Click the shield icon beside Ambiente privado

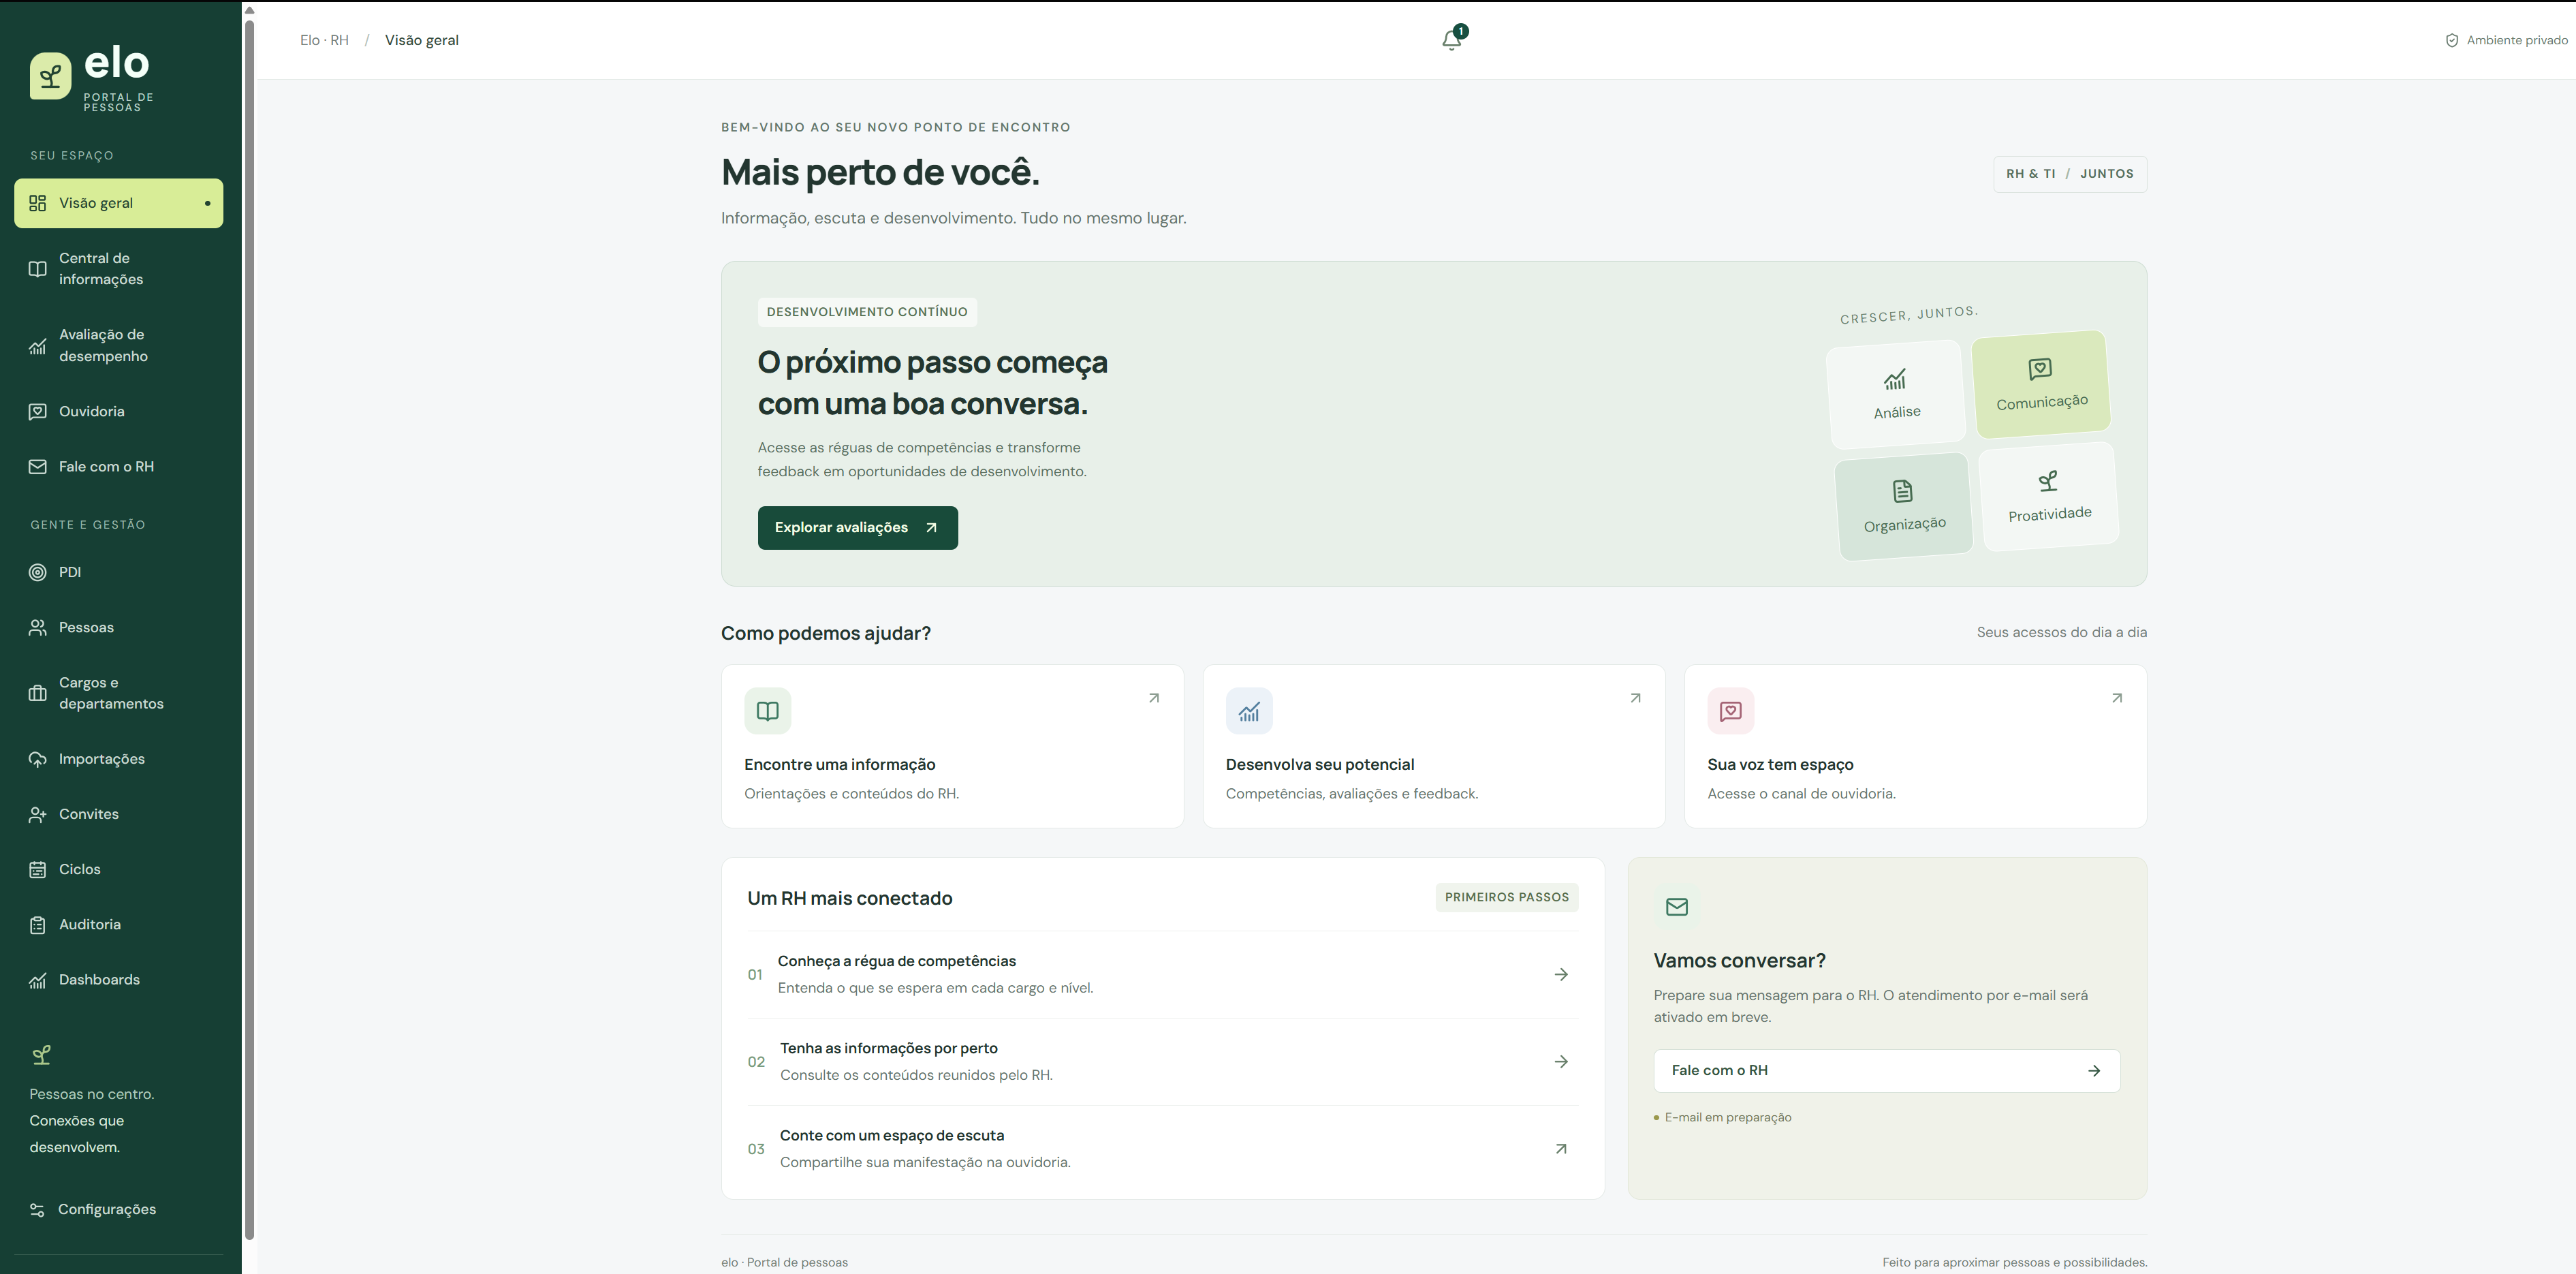pyautogui.click(x=2451, y=40)
